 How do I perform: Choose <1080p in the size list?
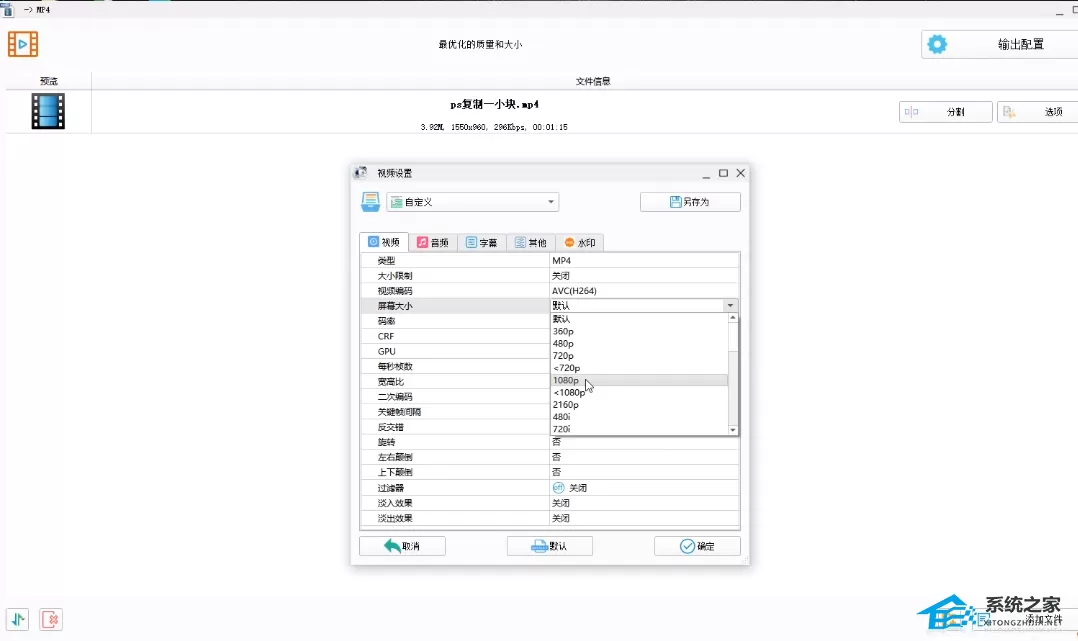point(569,393)
